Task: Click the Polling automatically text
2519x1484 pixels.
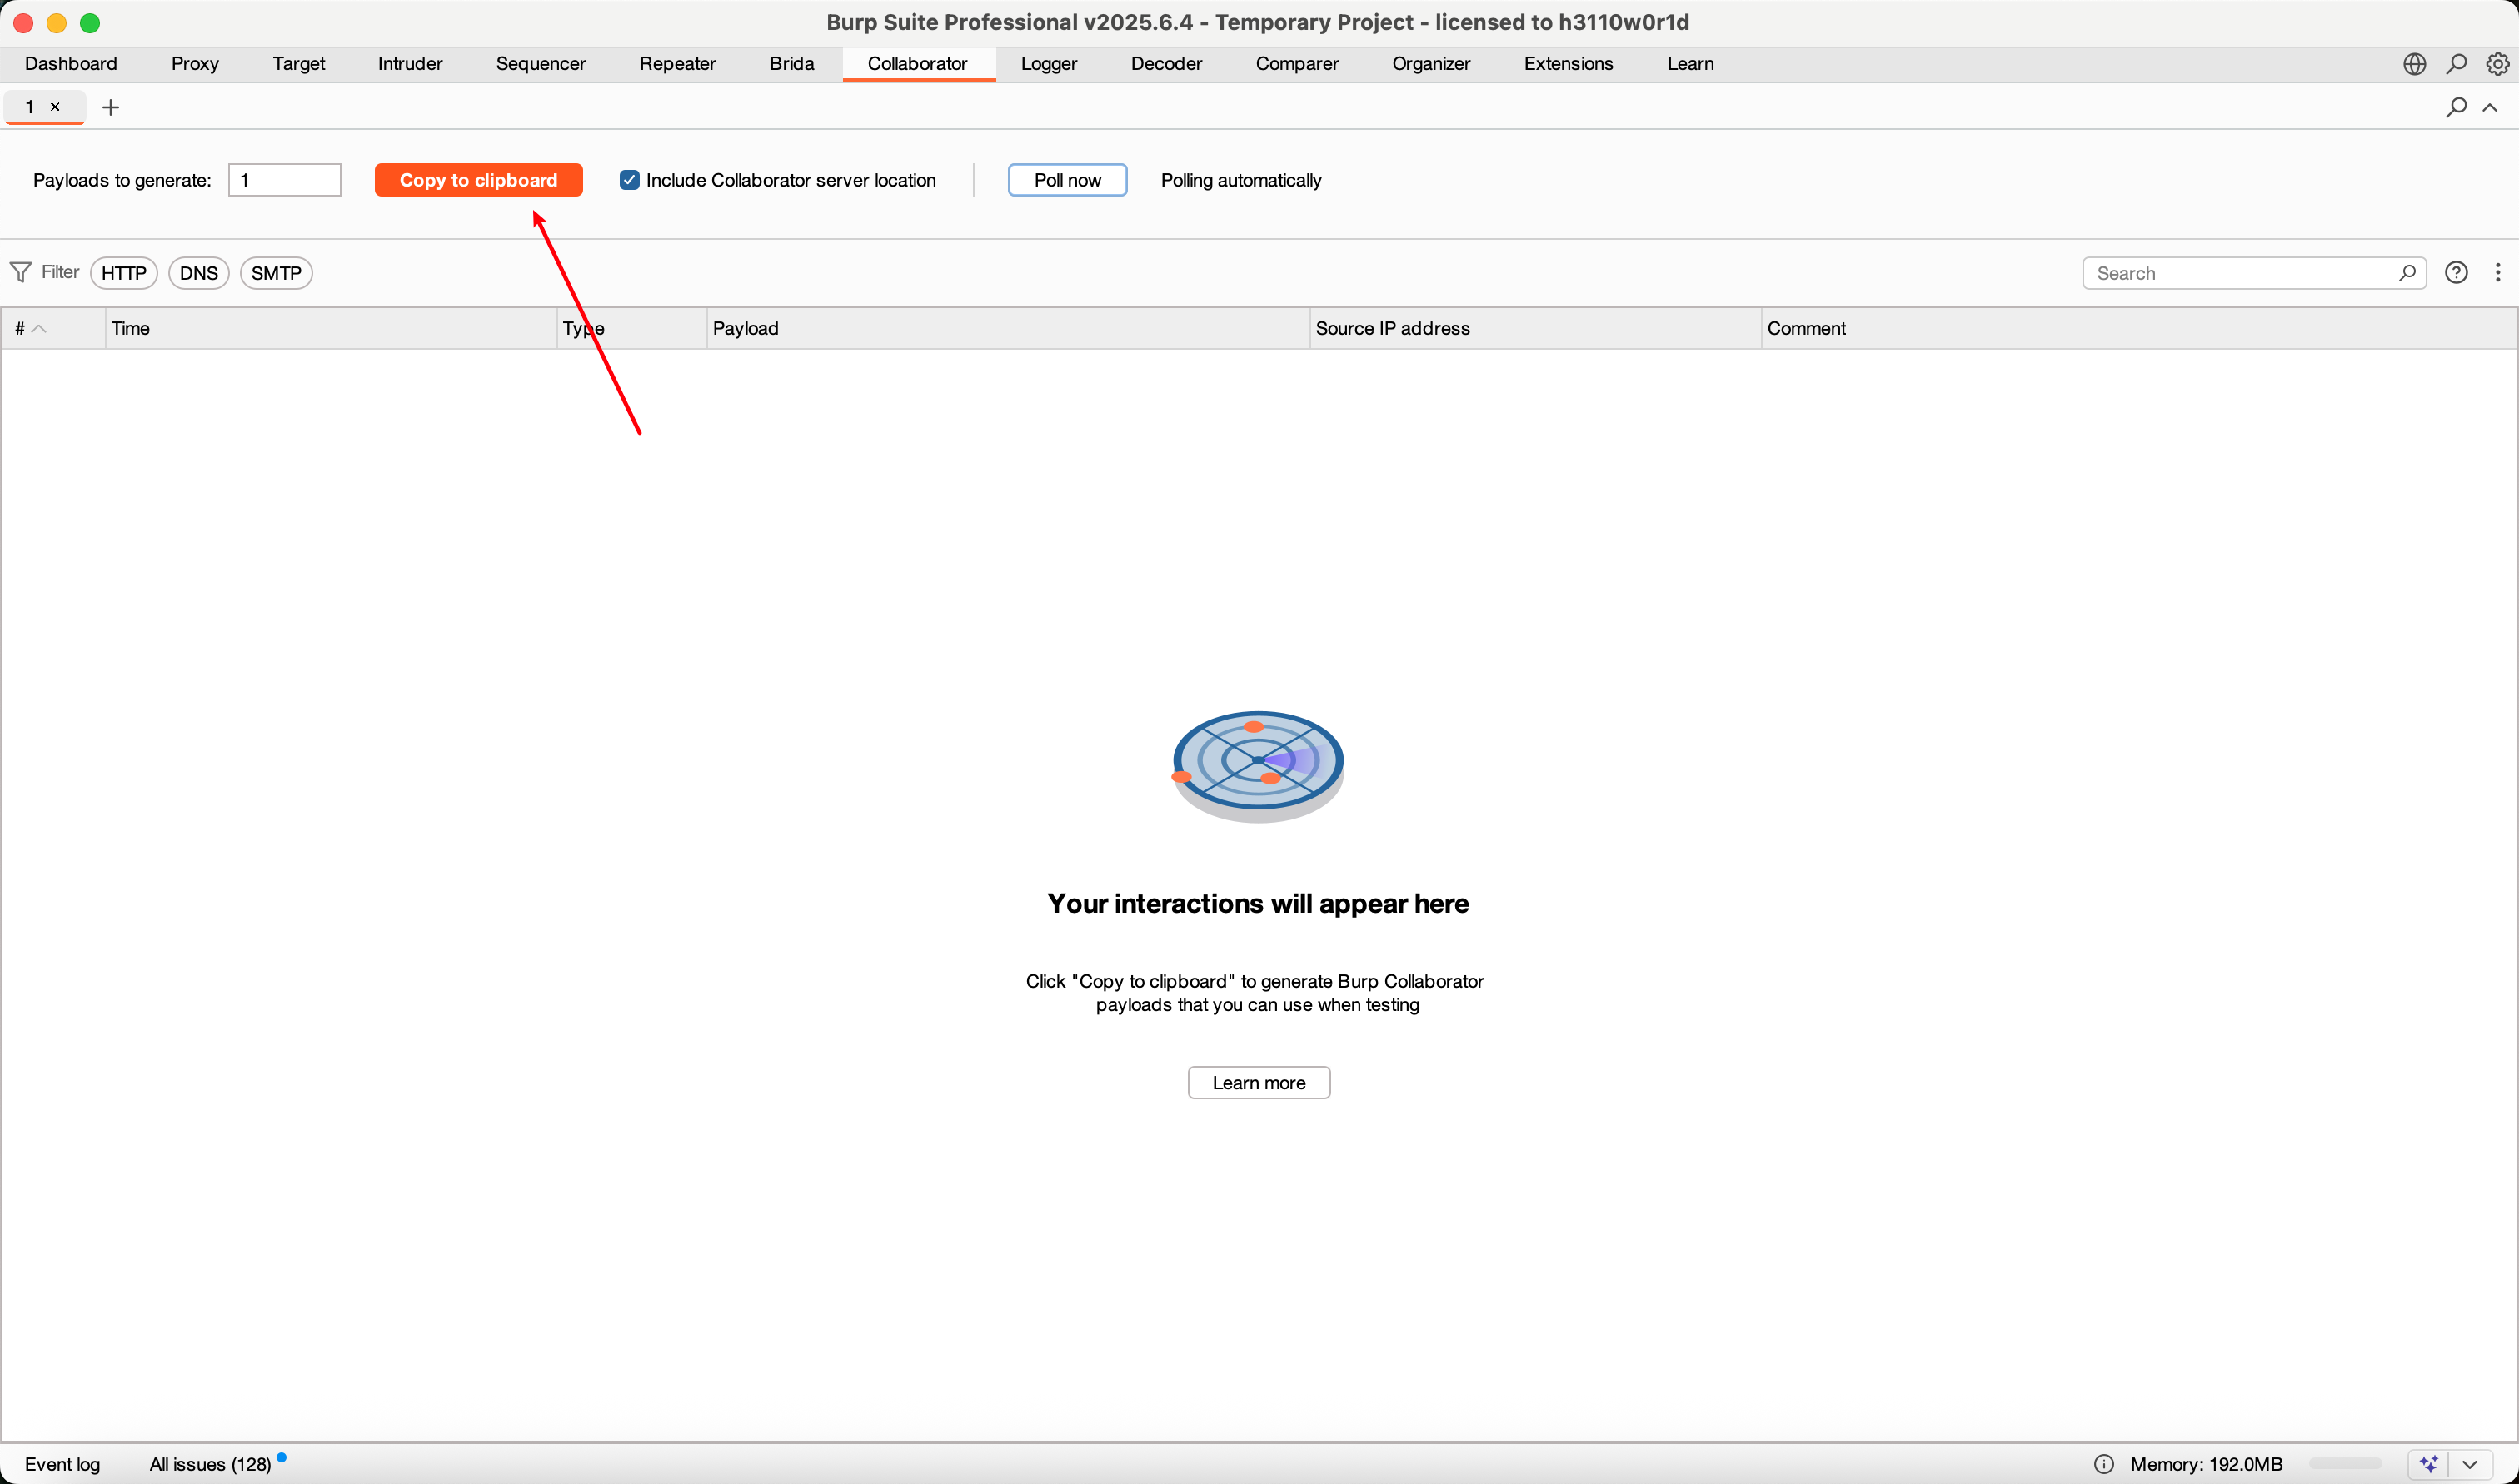Action: (x=1241, y=180)
